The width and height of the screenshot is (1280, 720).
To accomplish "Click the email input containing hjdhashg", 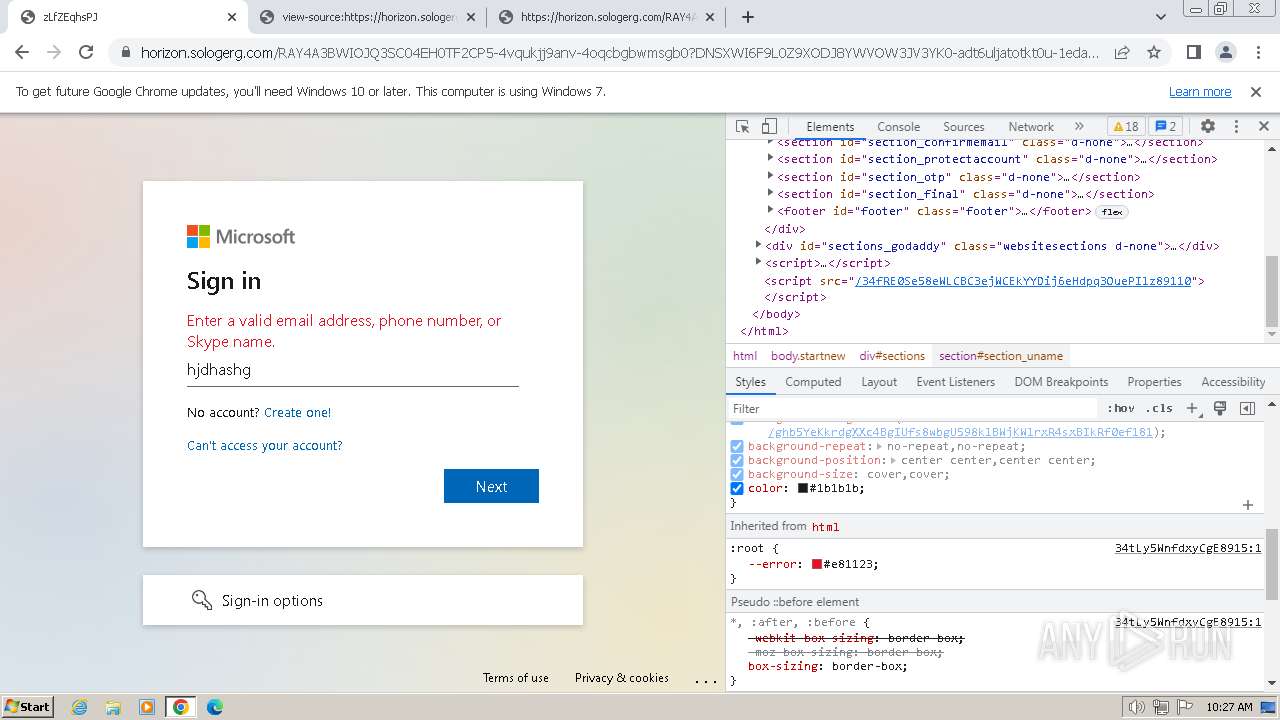I will click(353, 370).
